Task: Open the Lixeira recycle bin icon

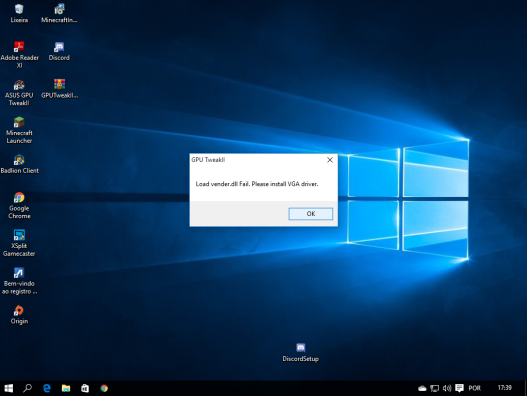Action: (x=19, y=13)
